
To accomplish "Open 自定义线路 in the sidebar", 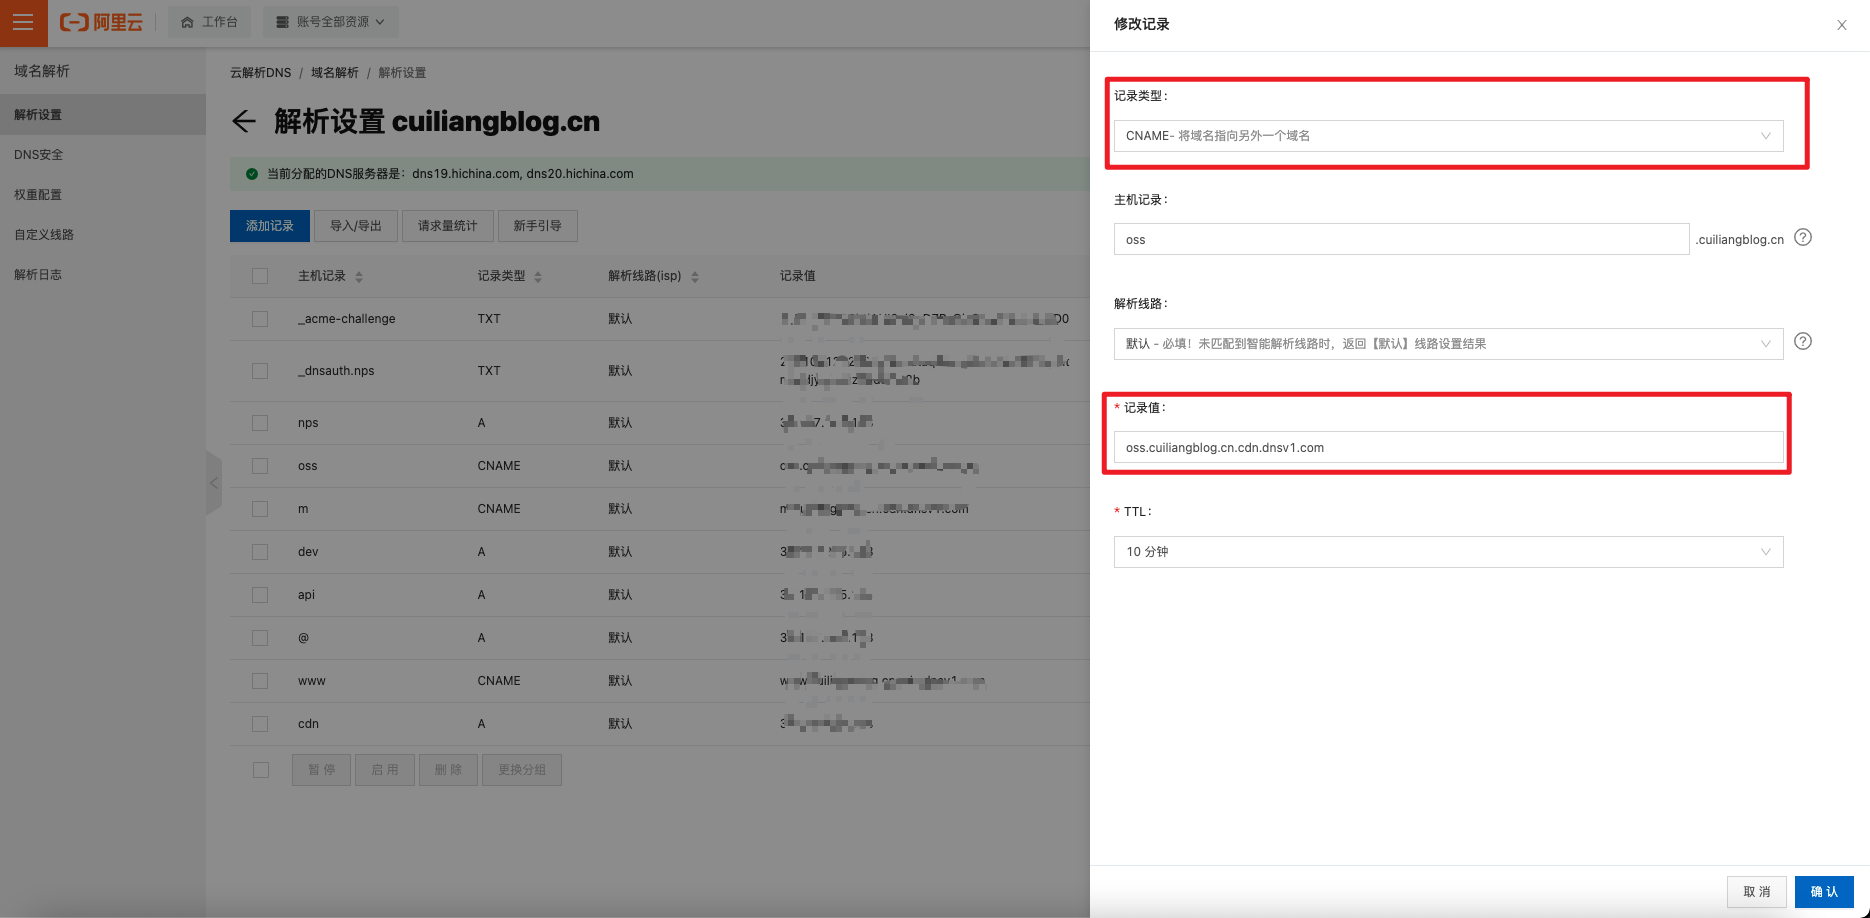I will (x=103, y=235).
